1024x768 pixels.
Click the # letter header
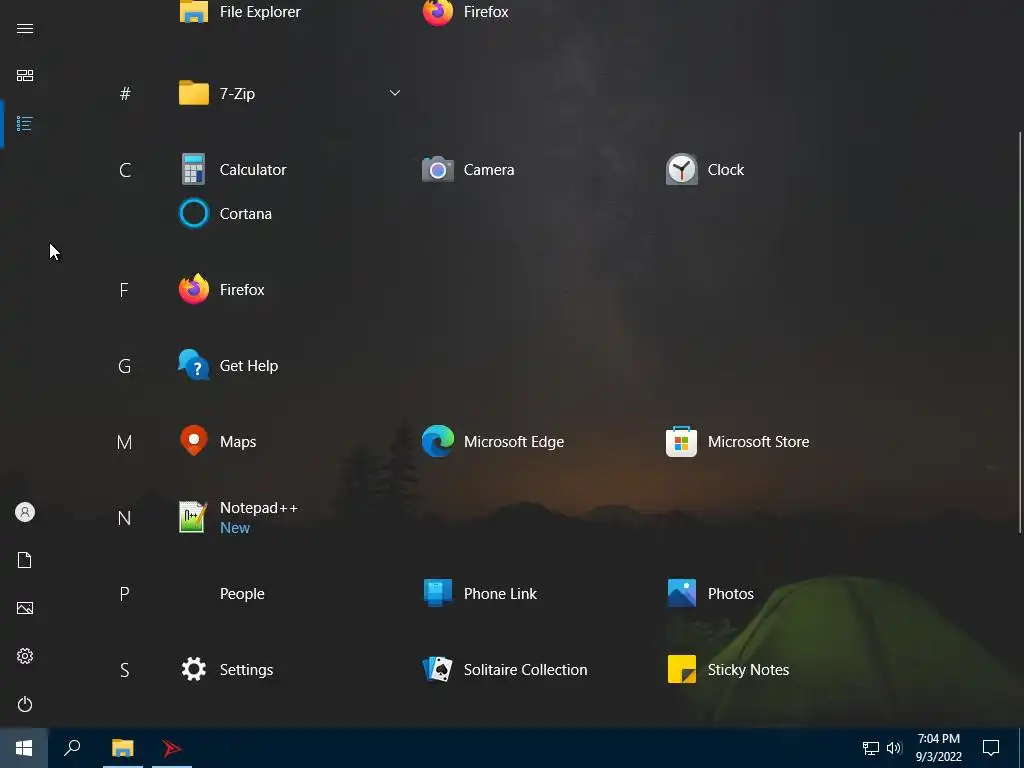pos(125,93)
